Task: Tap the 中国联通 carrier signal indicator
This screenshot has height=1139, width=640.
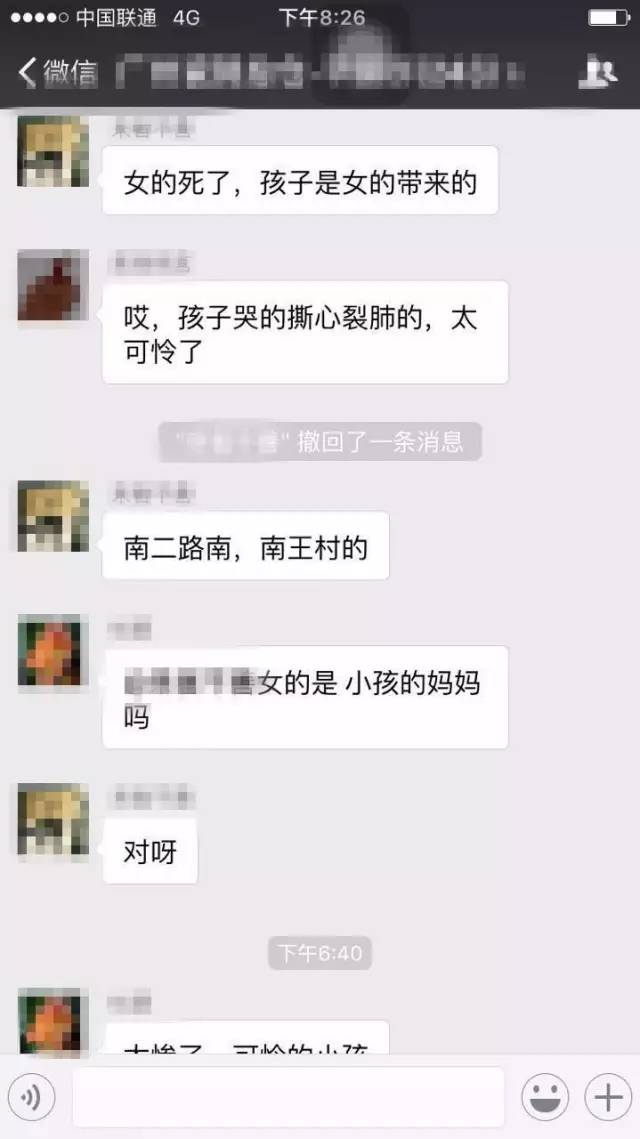Action: (x=84, y=17)
